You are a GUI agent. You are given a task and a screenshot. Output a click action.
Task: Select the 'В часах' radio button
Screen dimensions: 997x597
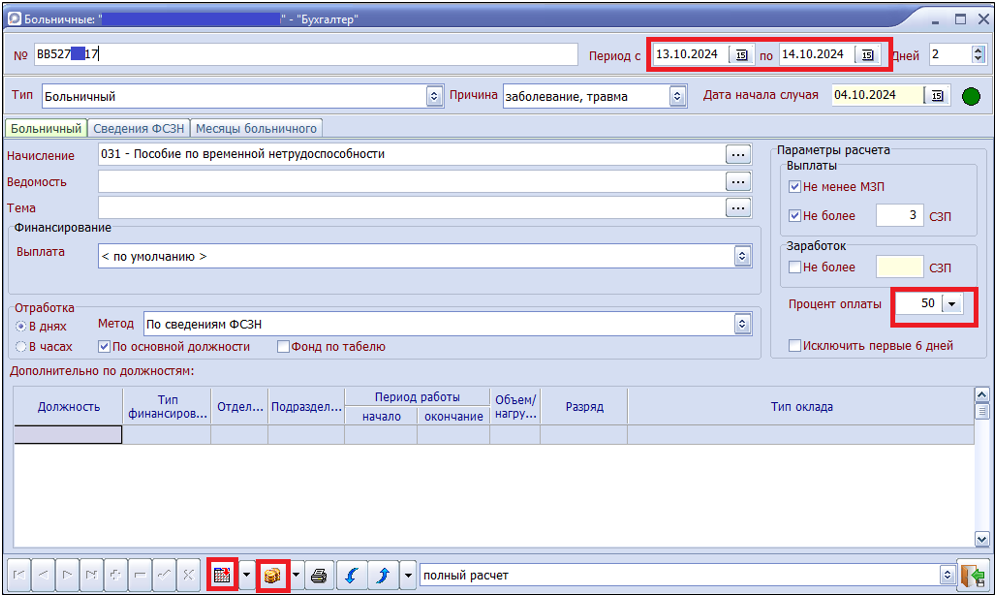pyautogui.click(x=21, y=347)
